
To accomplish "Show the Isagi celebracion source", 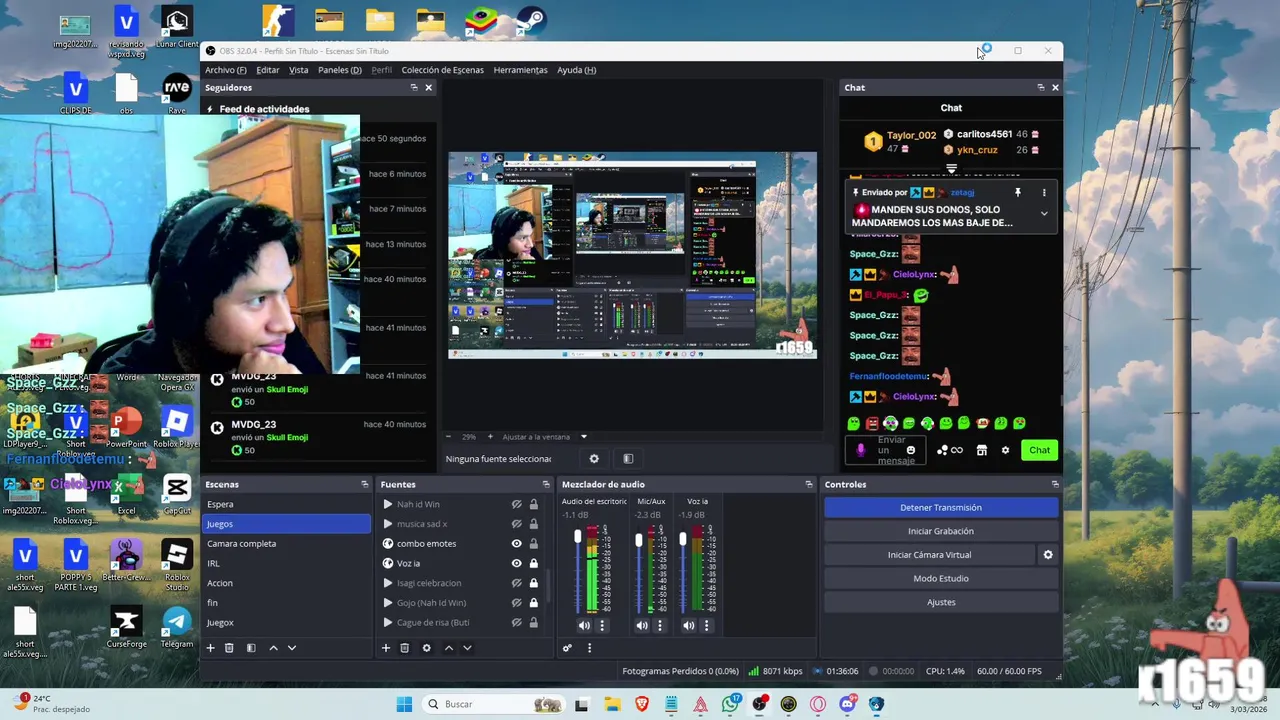I will tap(516, 583).
